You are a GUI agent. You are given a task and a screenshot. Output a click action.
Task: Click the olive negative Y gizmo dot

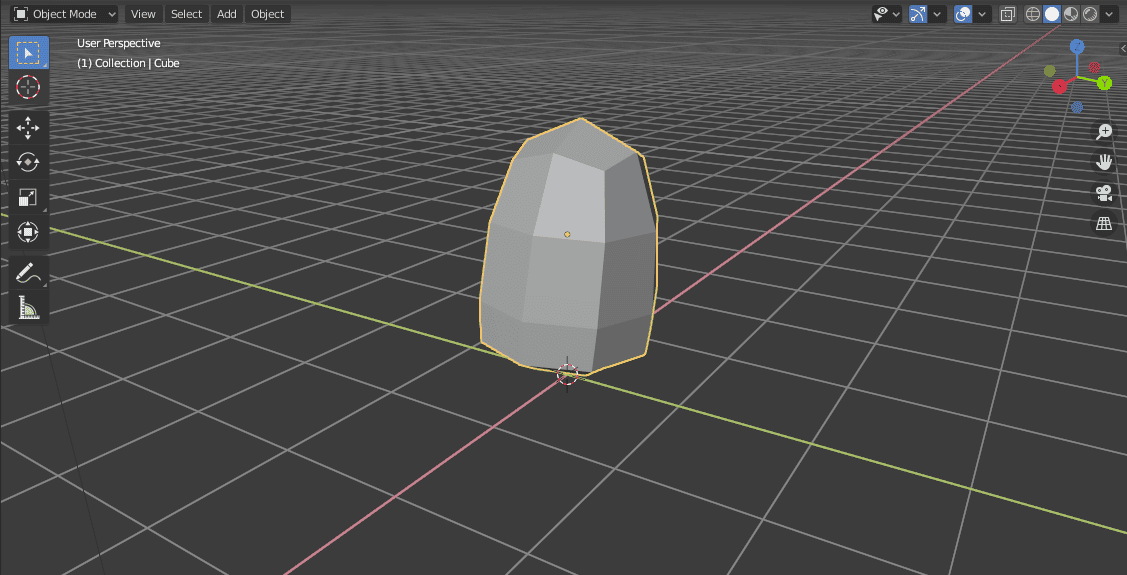point(1049,70)
